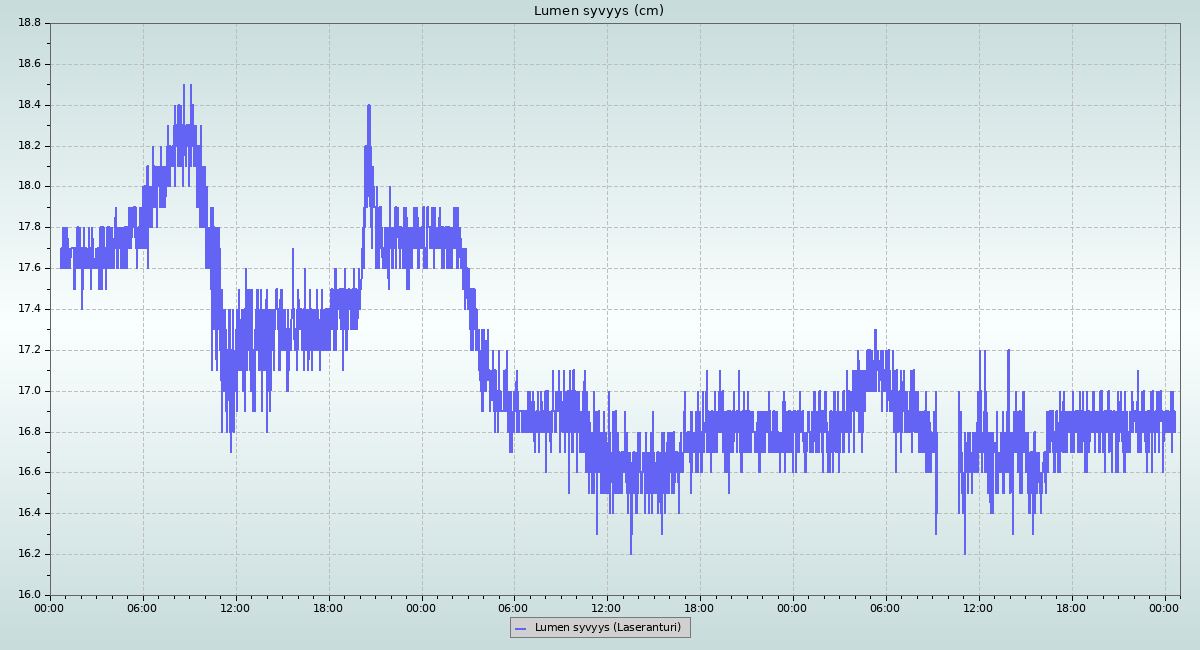Viewport: 1200px width, 650px height.
Task: Click the leftmost 00:00 x-axis label
Action: 50,607
